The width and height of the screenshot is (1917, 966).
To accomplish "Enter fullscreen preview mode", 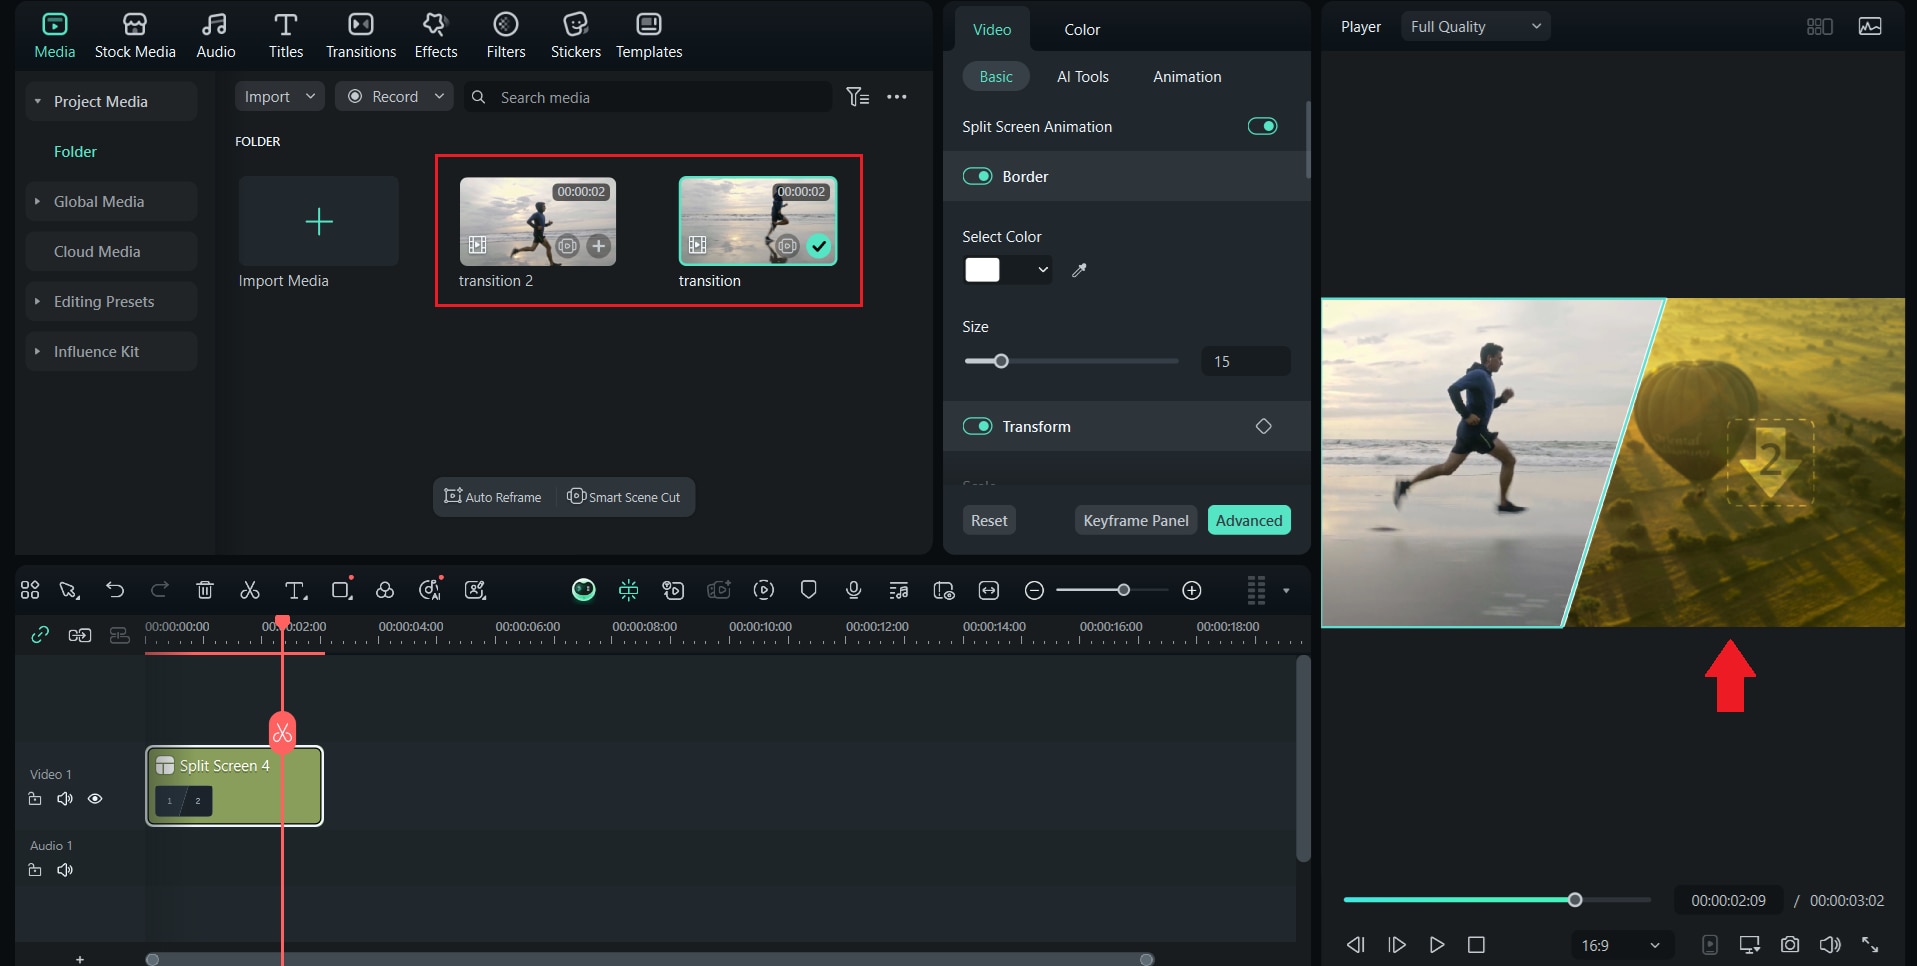I will (1870, 944).
